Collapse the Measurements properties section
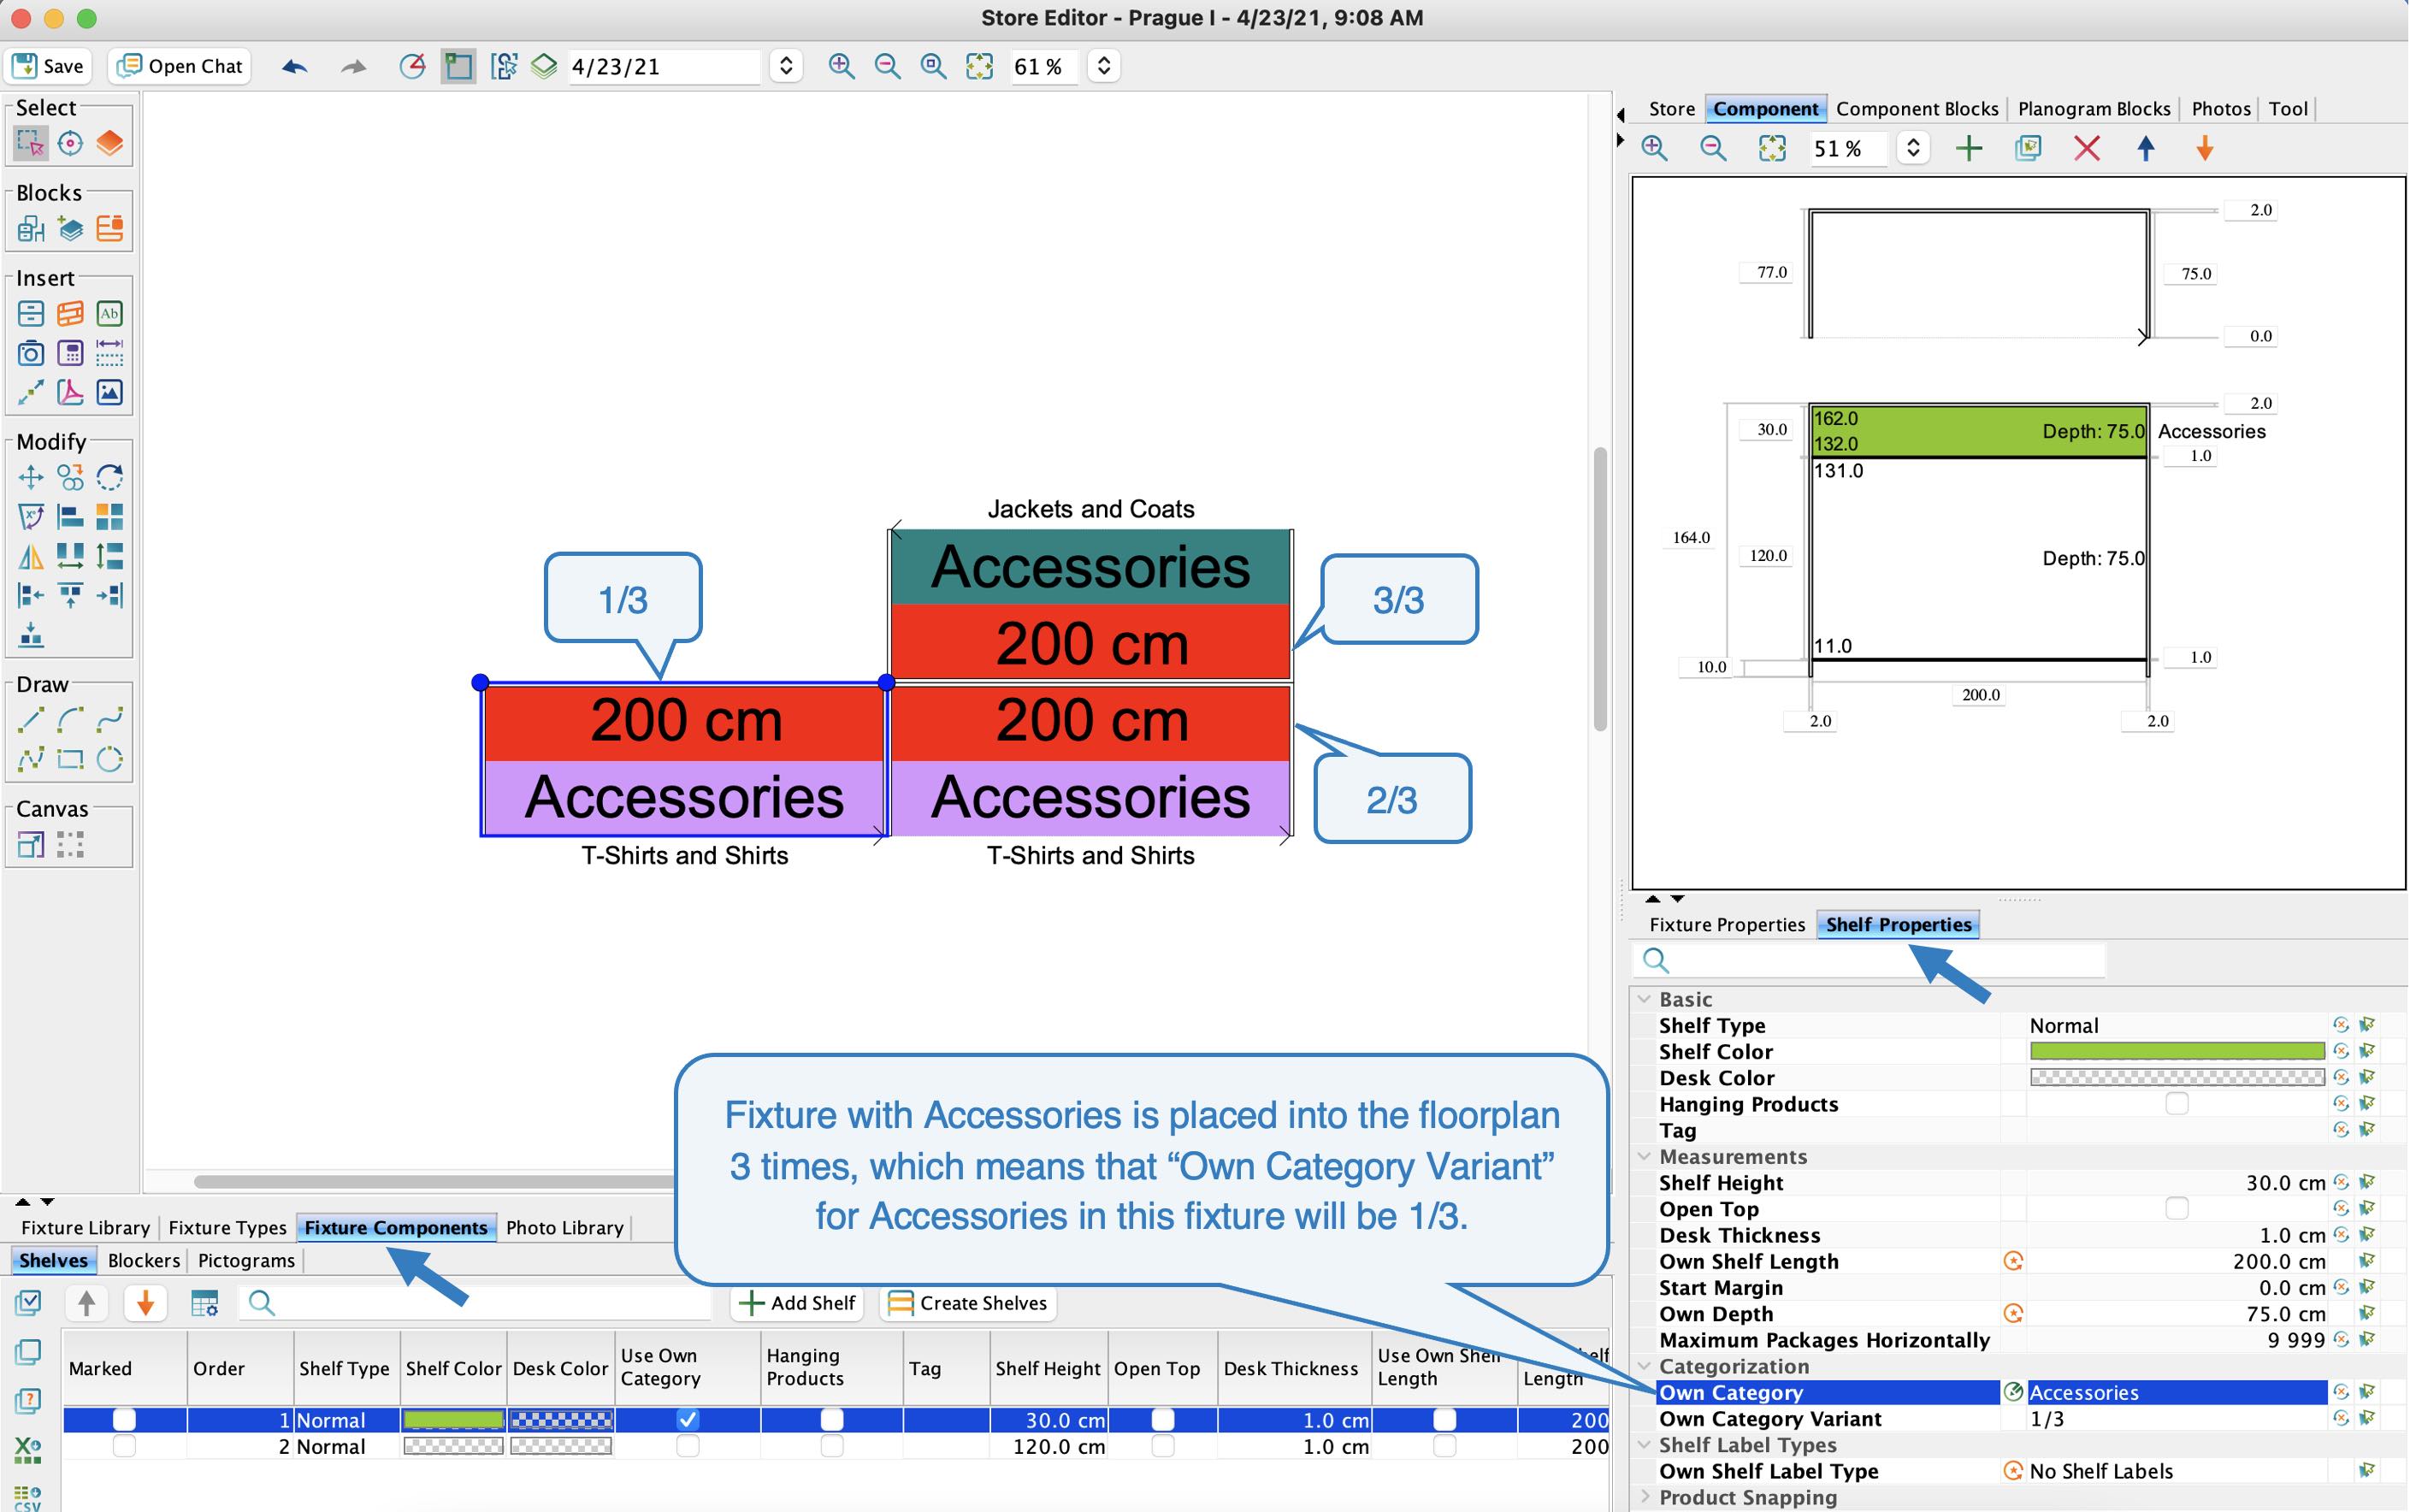Viewport: 2410px width, 1512px height. pos(1644,1156)
